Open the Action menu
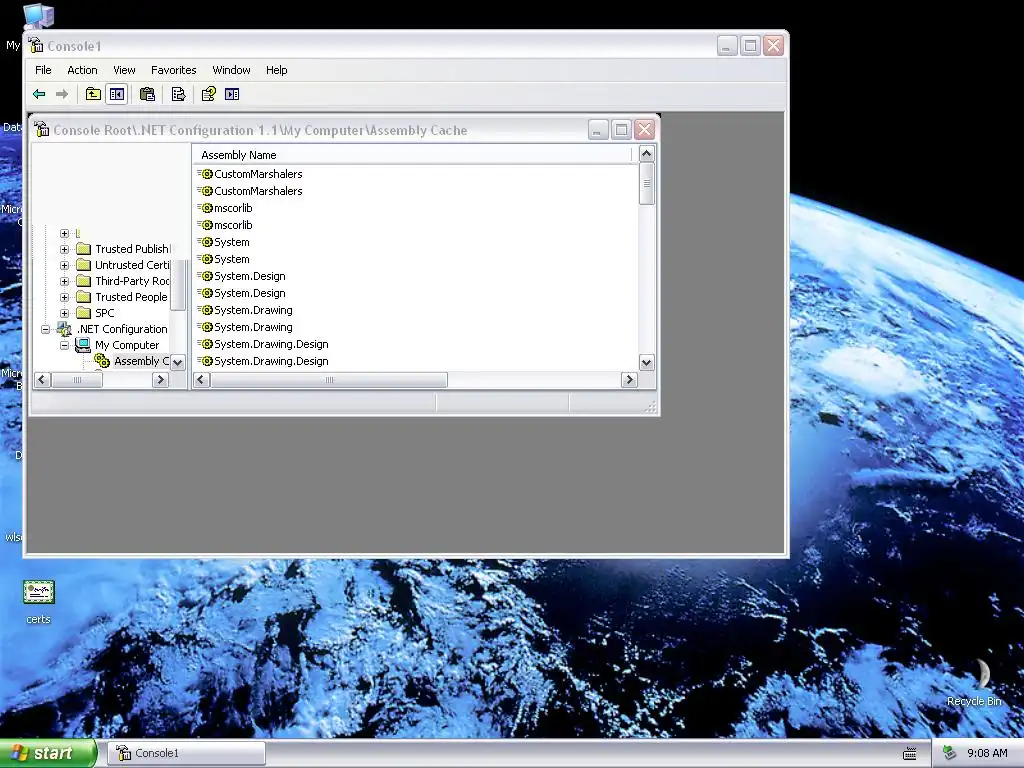The height and width of the screenshot is (768, 1024). [x=82, y=70]
